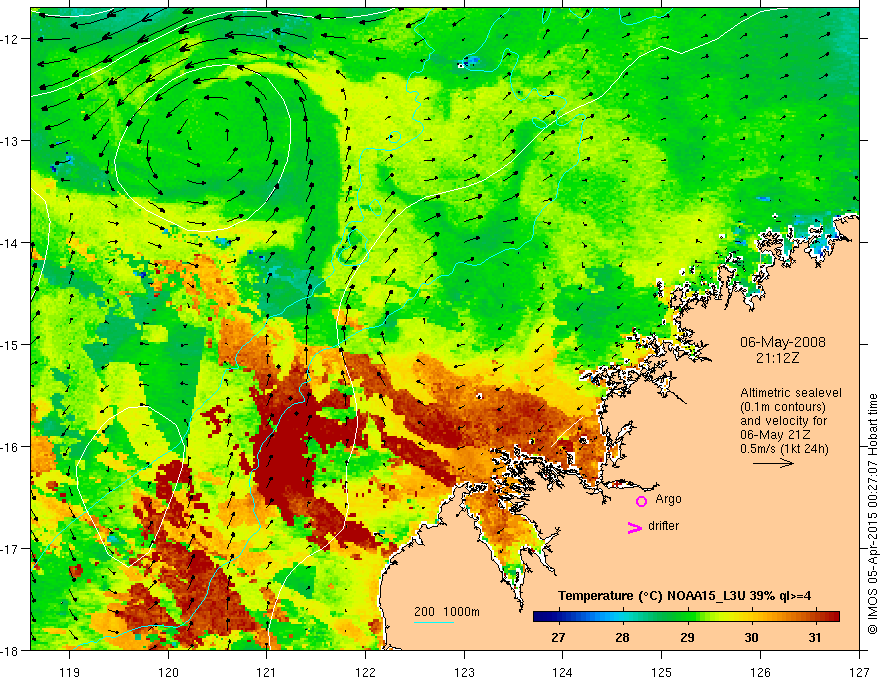Click the '(0.1m contours)' caption line
Screen dimensions: 880x680
(x=783, y=407)
